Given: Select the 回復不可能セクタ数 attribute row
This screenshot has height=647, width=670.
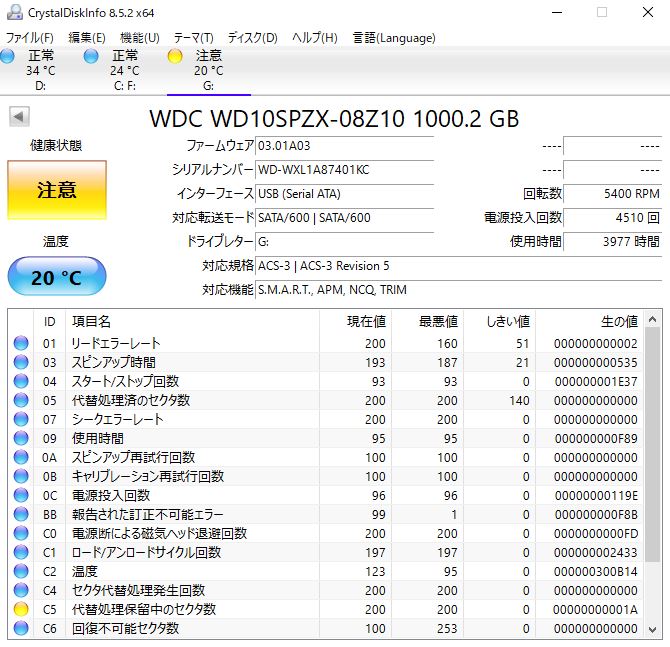Looking at the screenshot, I should tap(326, 629).
